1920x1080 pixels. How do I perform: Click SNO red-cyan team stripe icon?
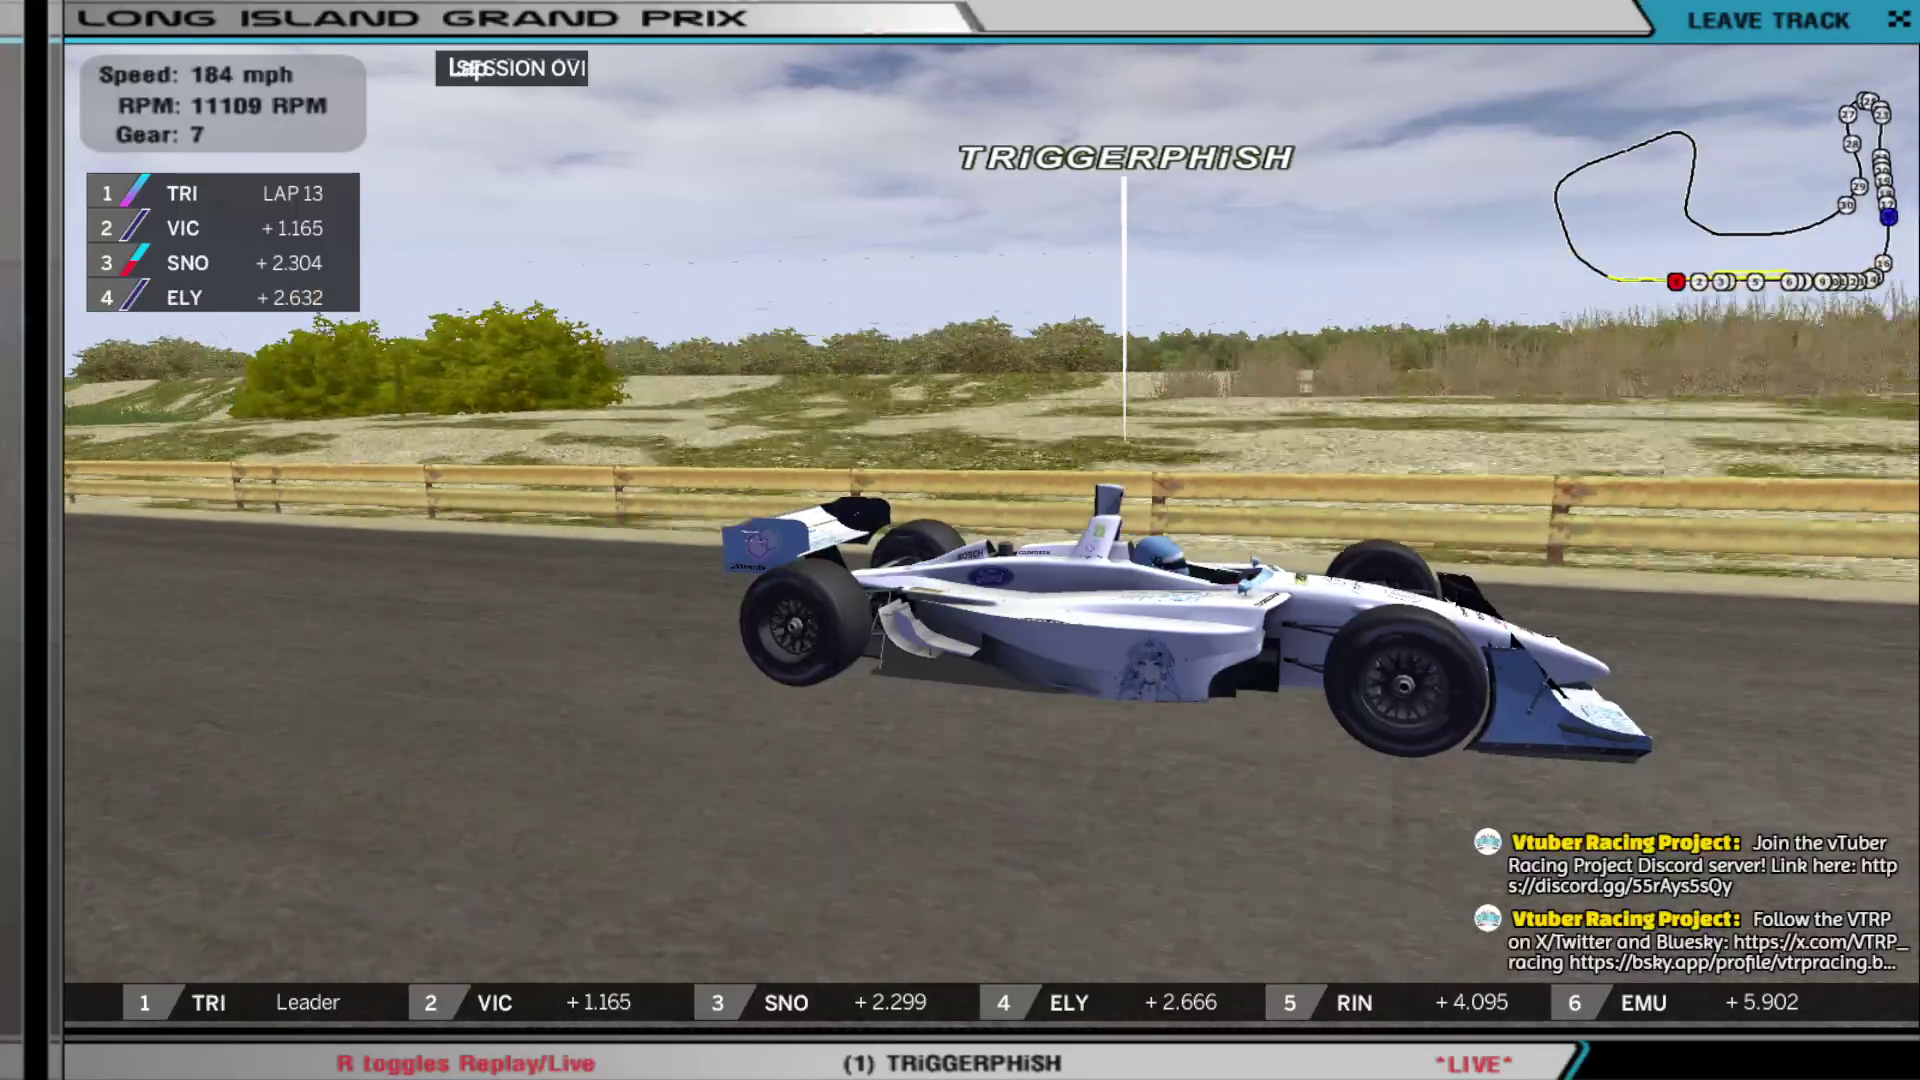[135, 262]
